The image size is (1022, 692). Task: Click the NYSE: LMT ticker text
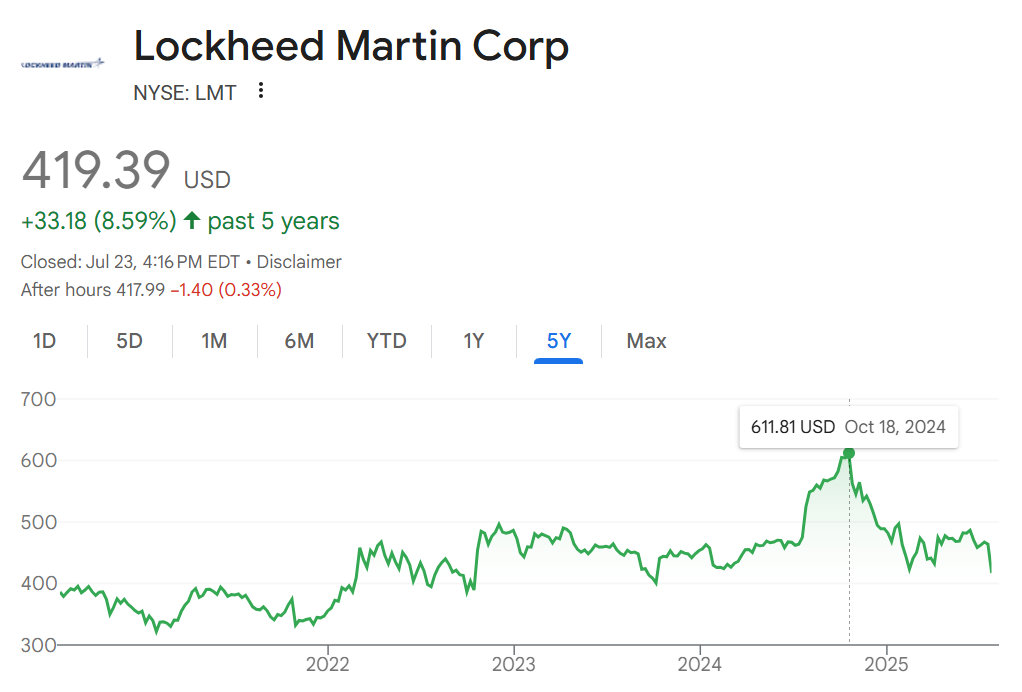(185, 93)
